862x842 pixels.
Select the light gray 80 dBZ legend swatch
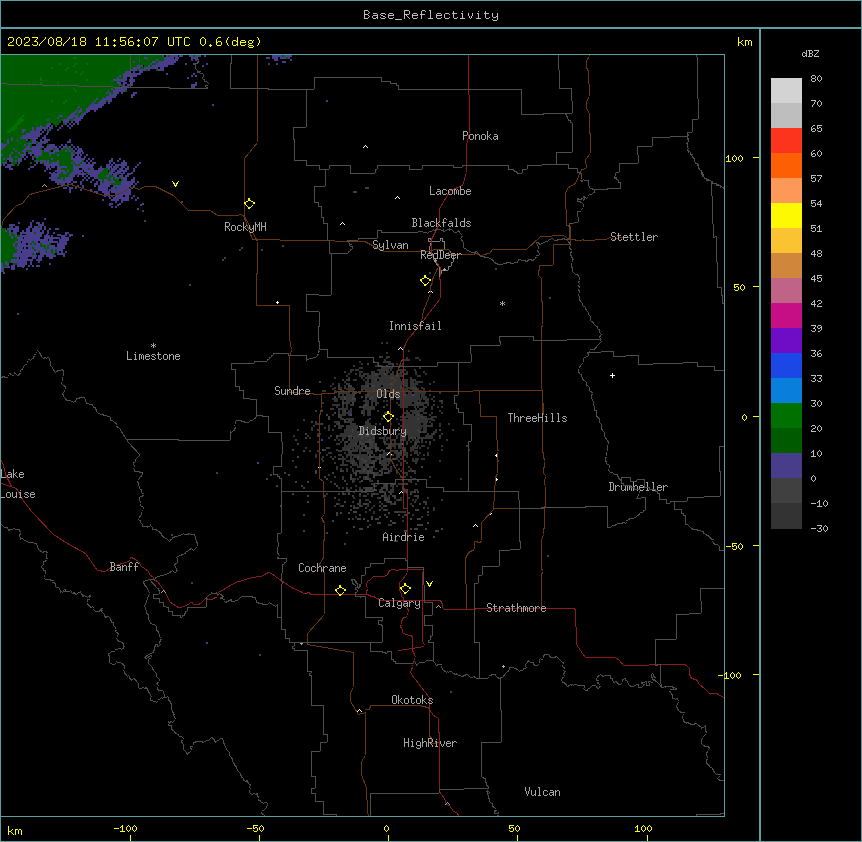tap(786, 90)
